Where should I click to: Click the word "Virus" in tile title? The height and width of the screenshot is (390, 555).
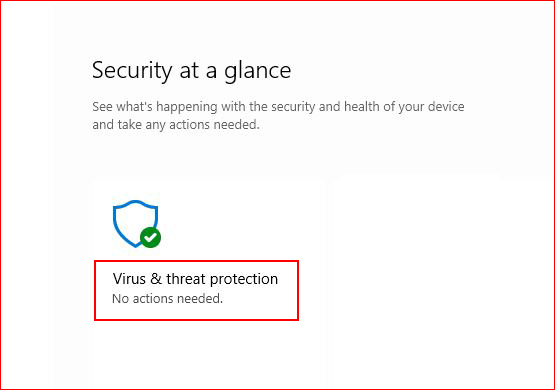click(x=129, y=279)
